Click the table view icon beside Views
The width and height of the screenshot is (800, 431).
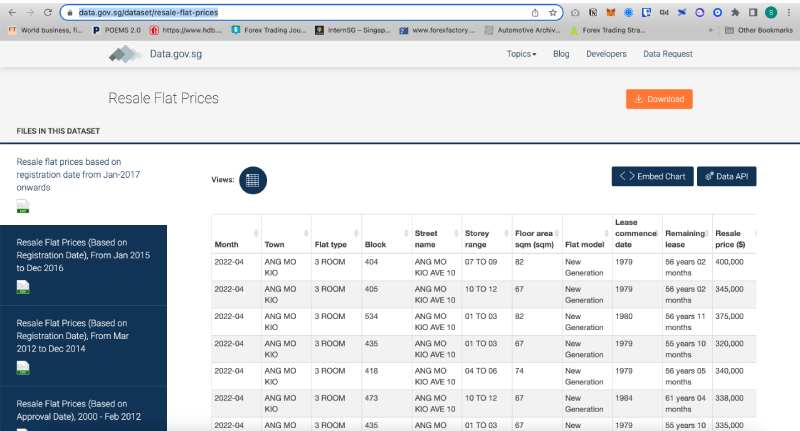click(x=253, y=180)
